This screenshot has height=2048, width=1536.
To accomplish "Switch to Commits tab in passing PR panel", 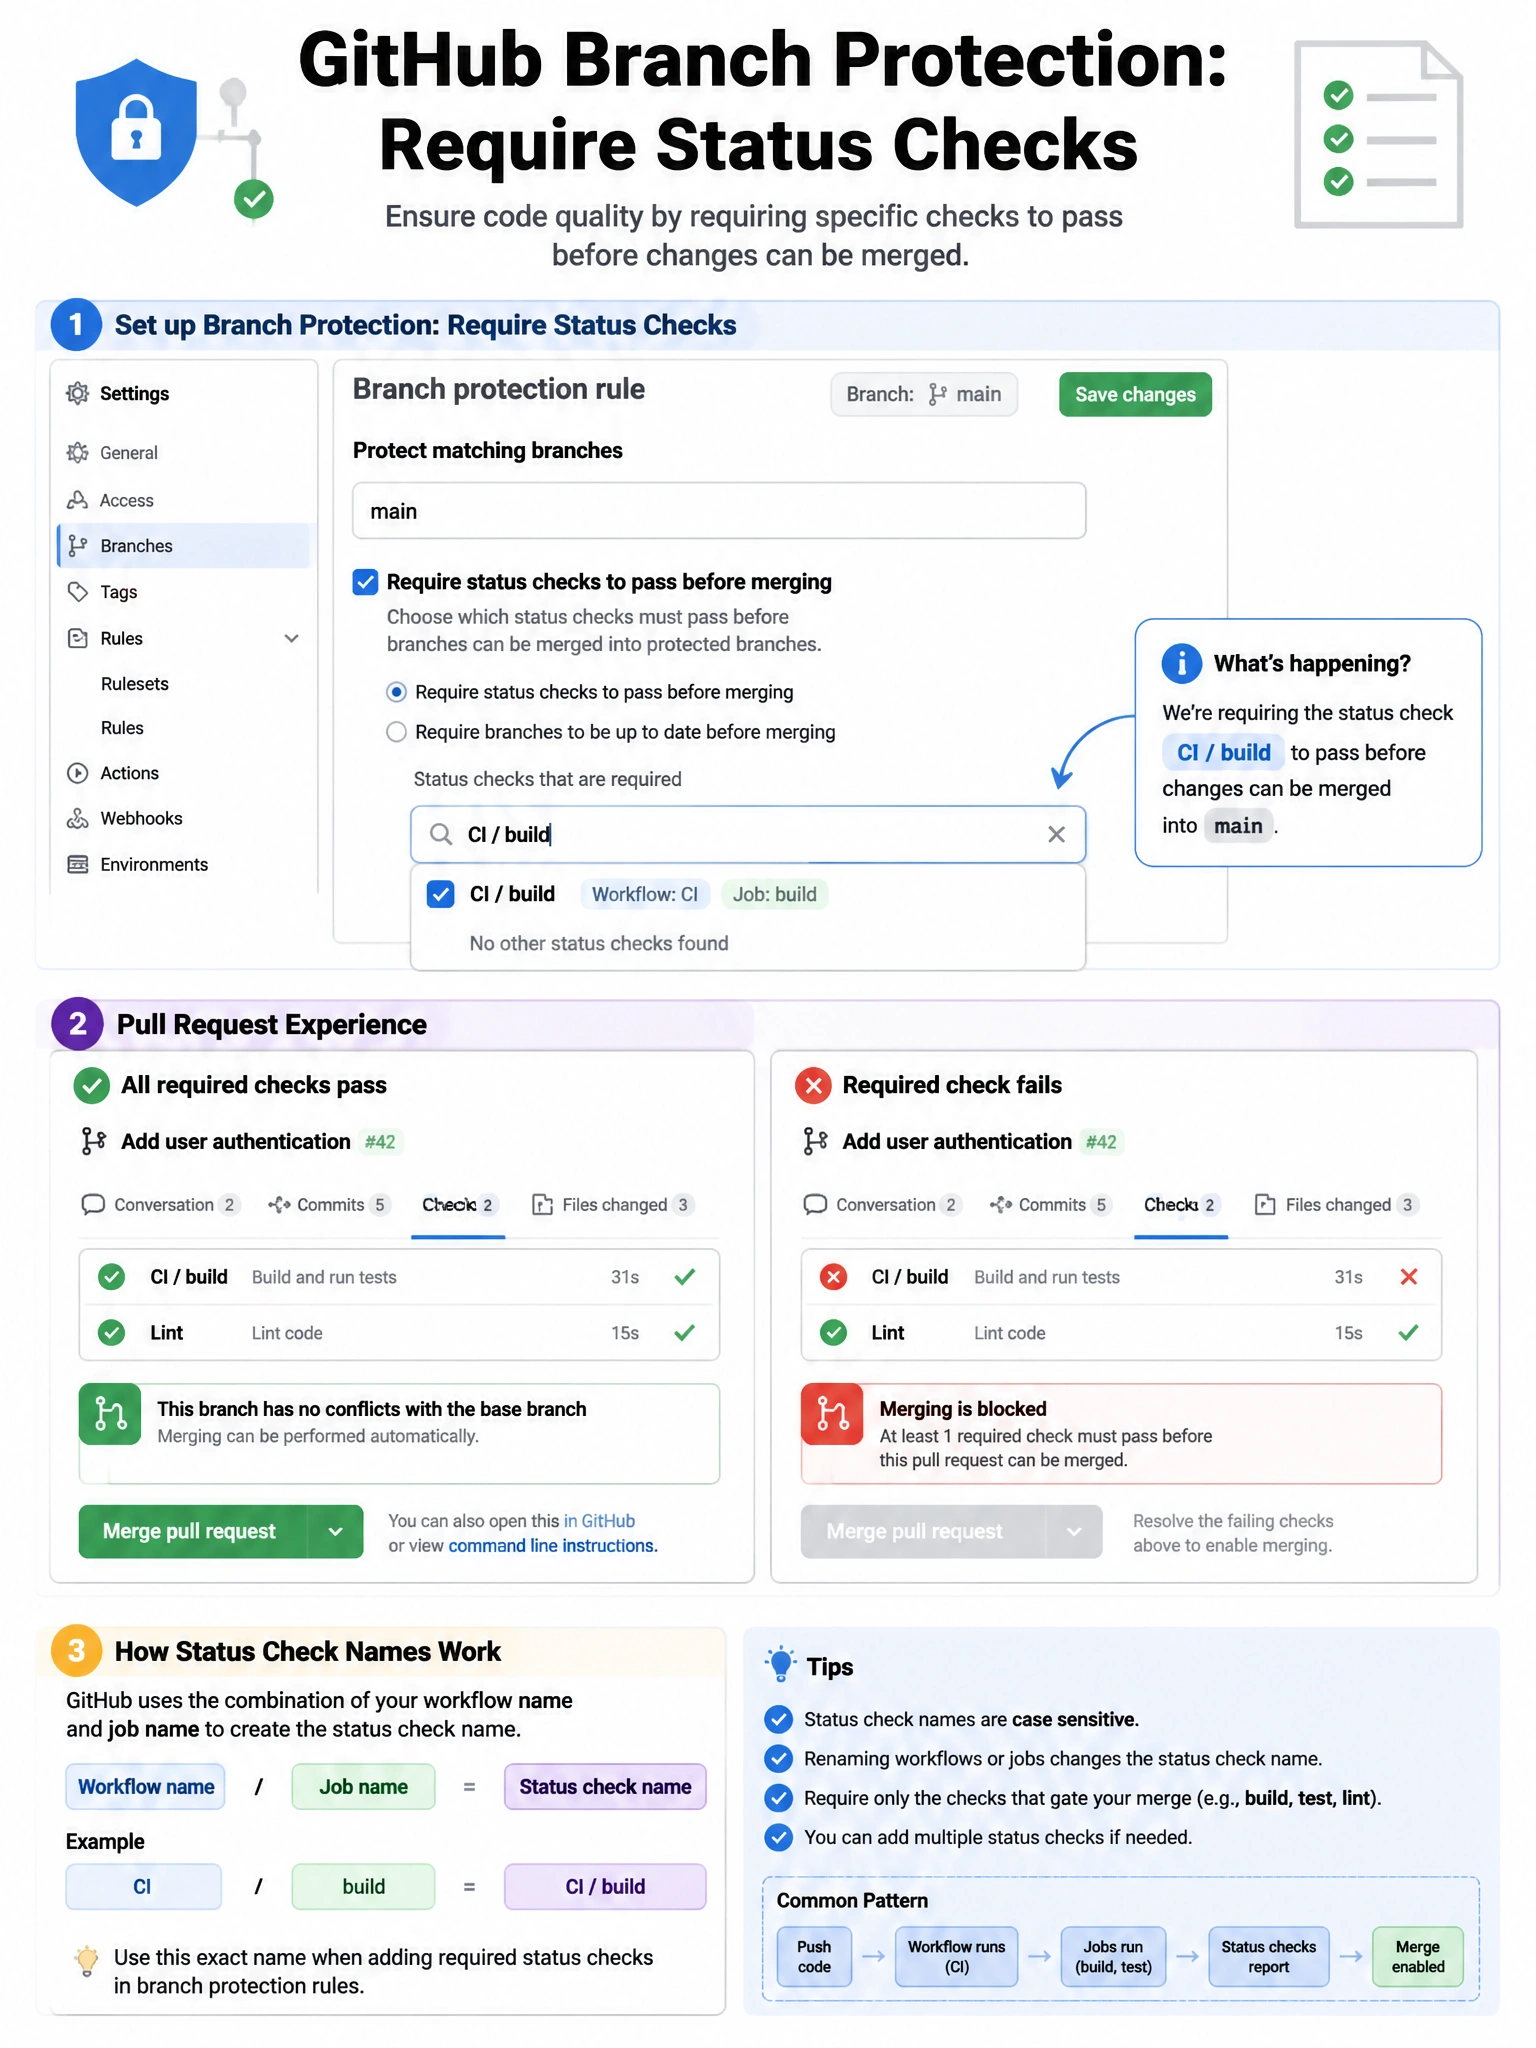I will coord(329,1204).
